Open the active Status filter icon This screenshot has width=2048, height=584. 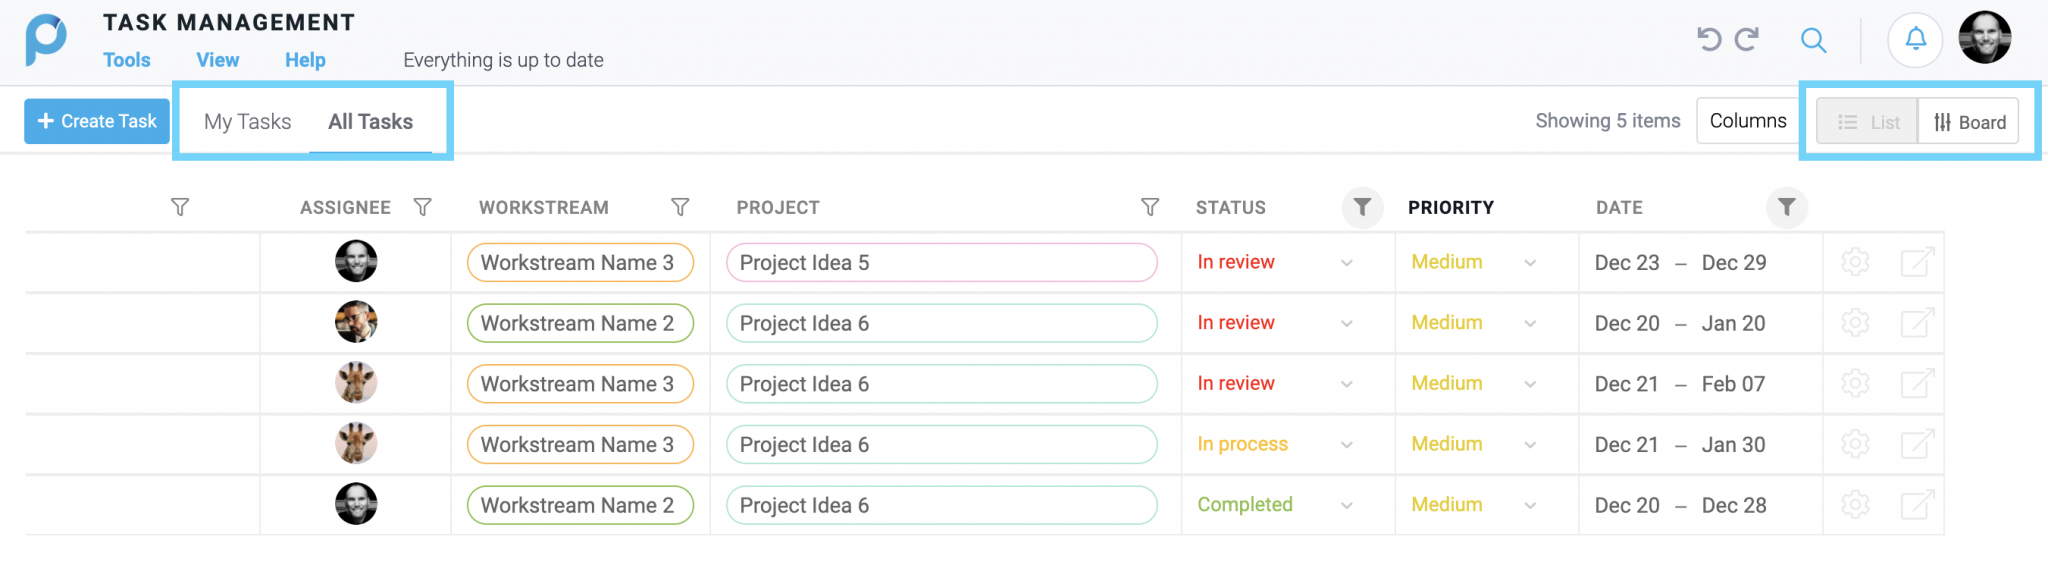(x=1362, y=207)
